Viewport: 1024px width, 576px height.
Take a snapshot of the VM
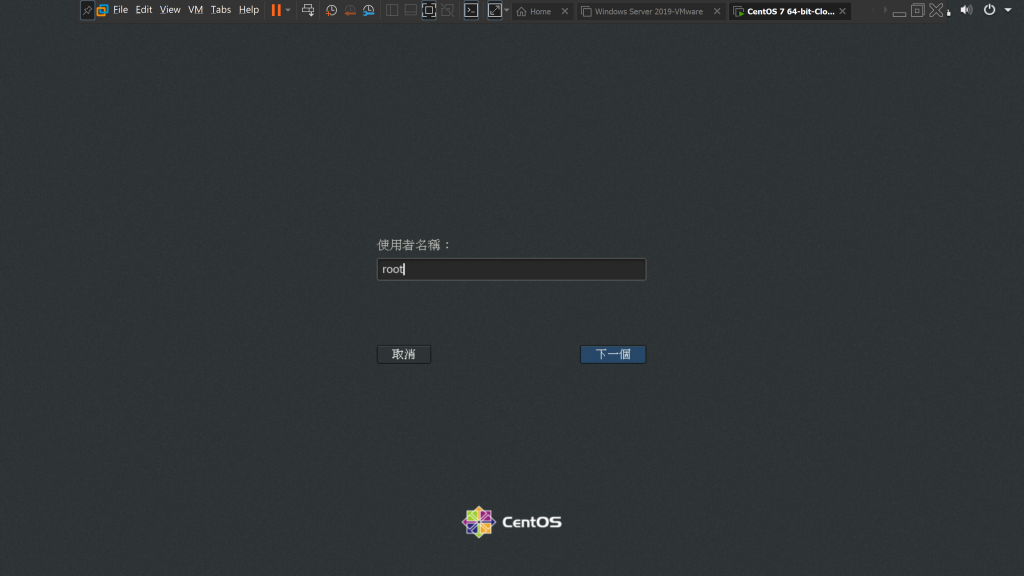pyautogui.click(x=331, y=10)
